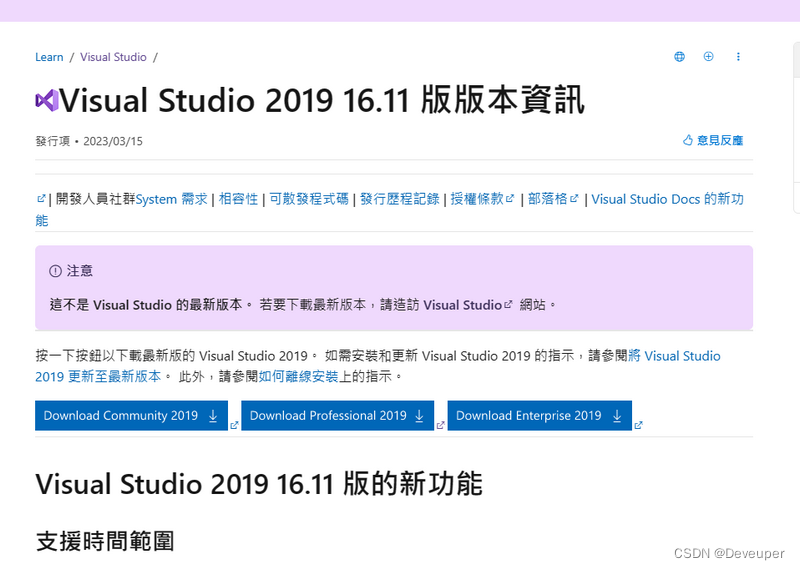800x570 pixels.
Task: Click external icon after Visual Studio in the notice
Action: 508,305
